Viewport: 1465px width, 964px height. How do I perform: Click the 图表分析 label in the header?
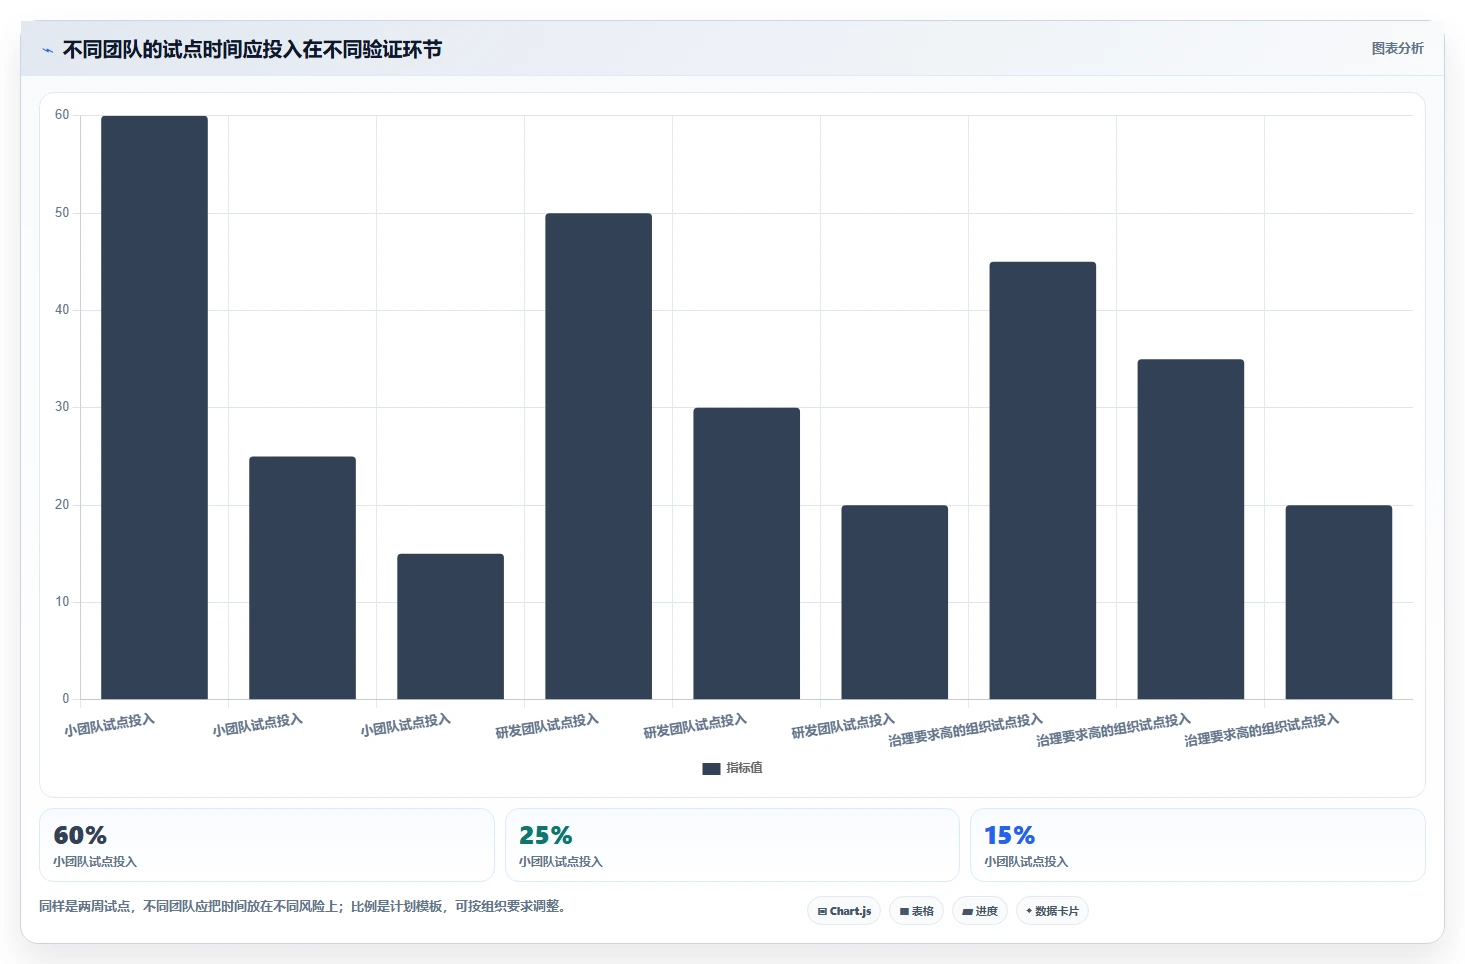pos(1397,48)
